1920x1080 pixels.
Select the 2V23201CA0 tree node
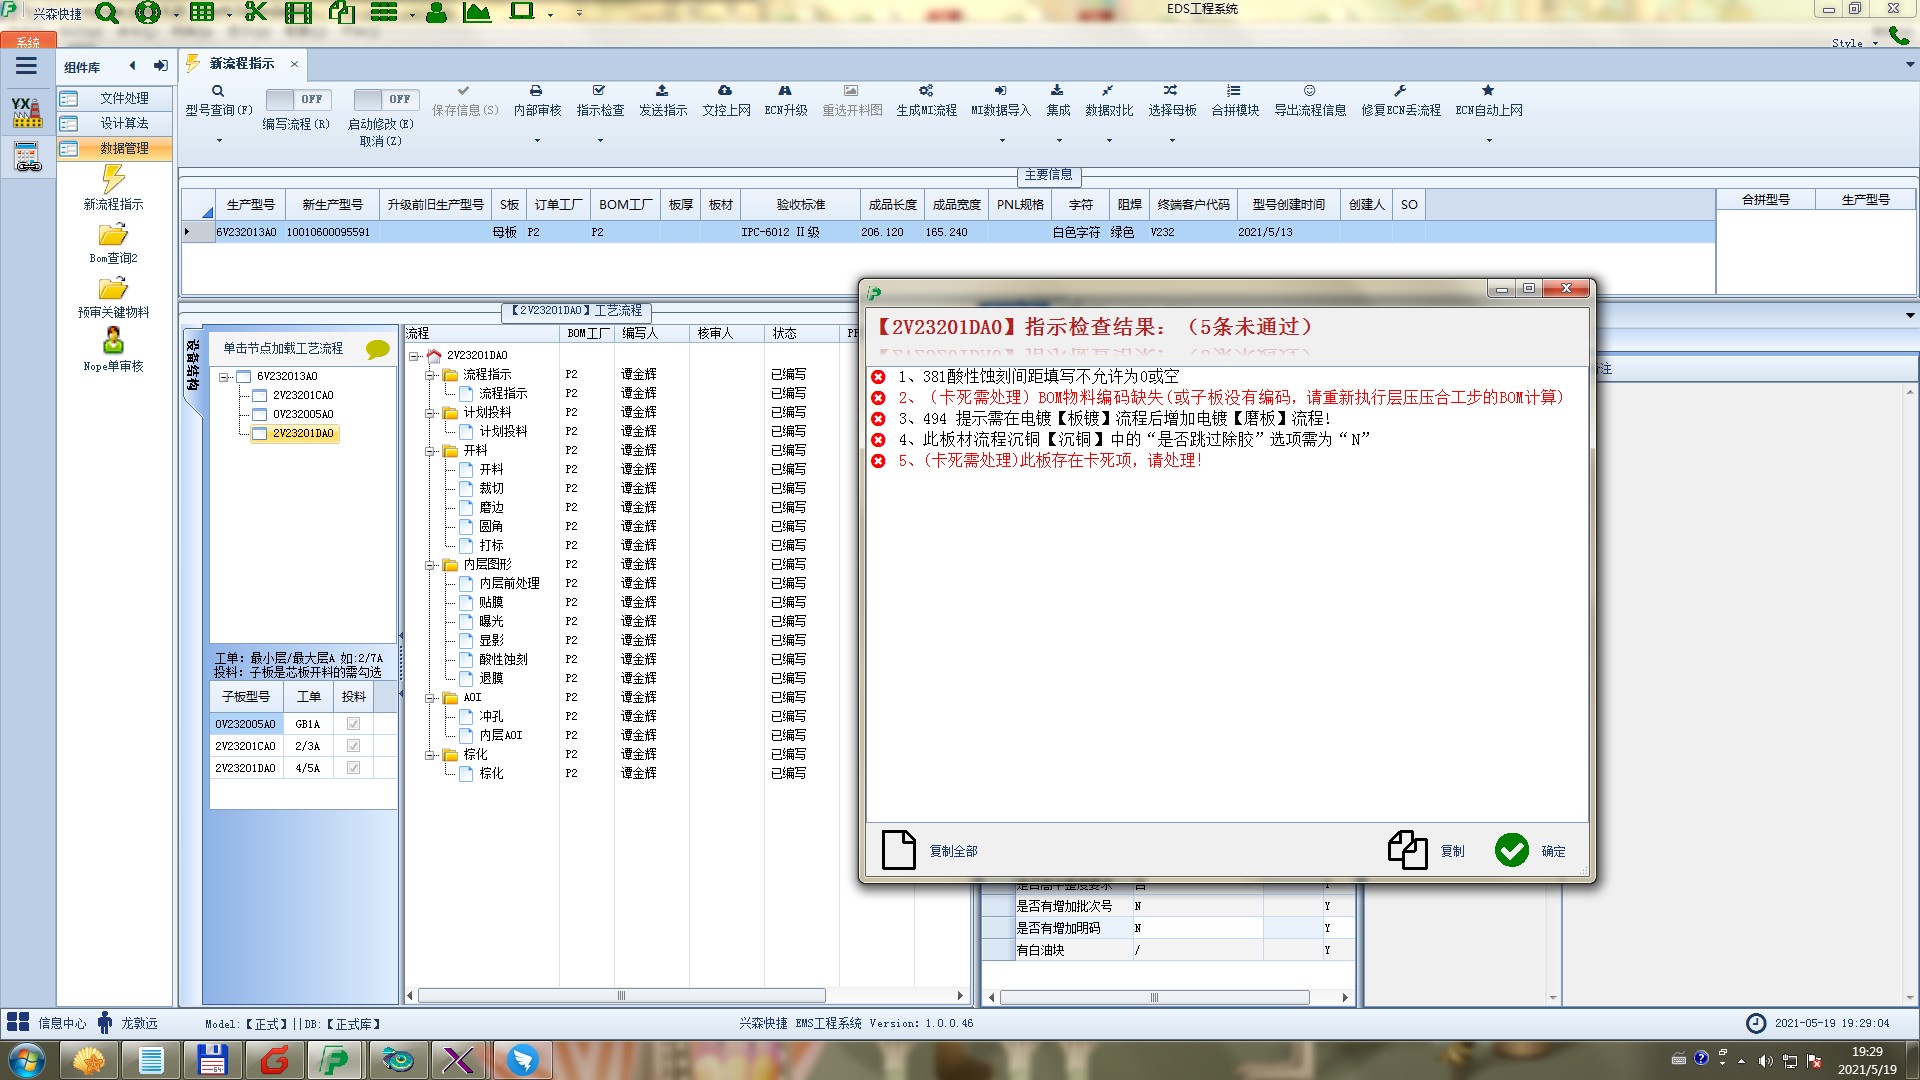coord(302,395)
